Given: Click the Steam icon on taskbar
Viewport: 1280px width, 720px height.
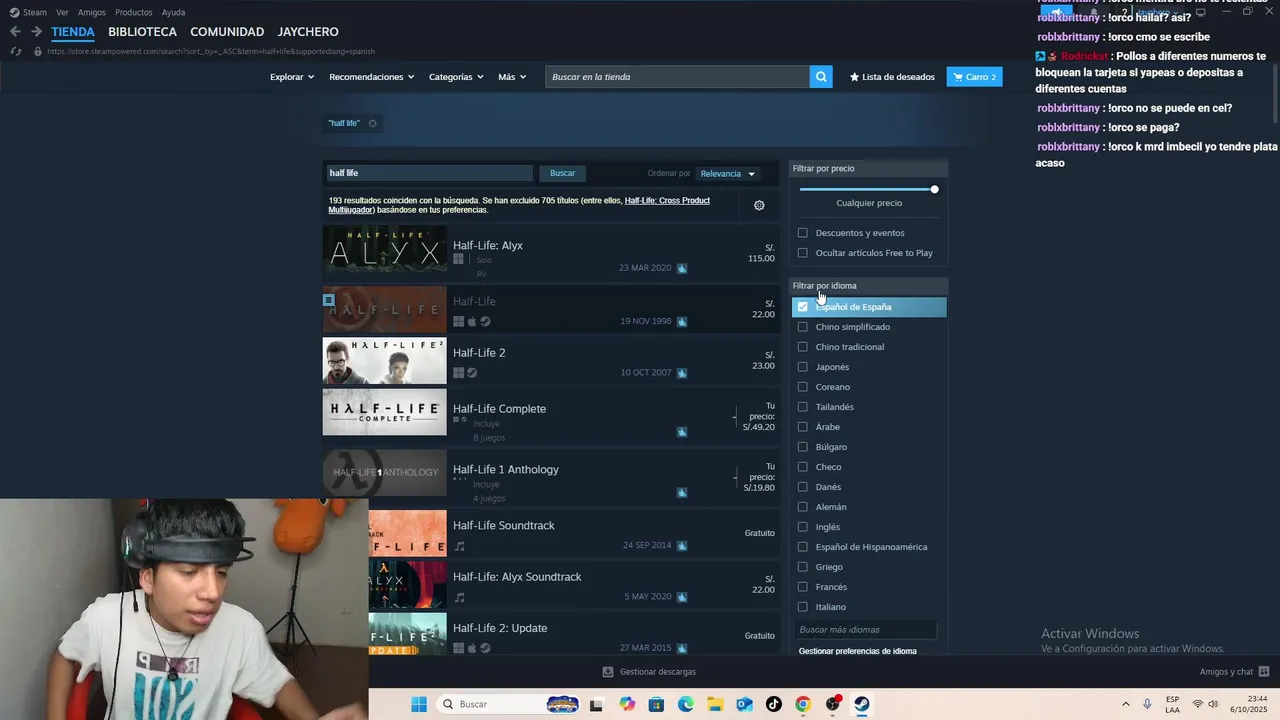Looking at the screenshot, I should coord(861,704).
